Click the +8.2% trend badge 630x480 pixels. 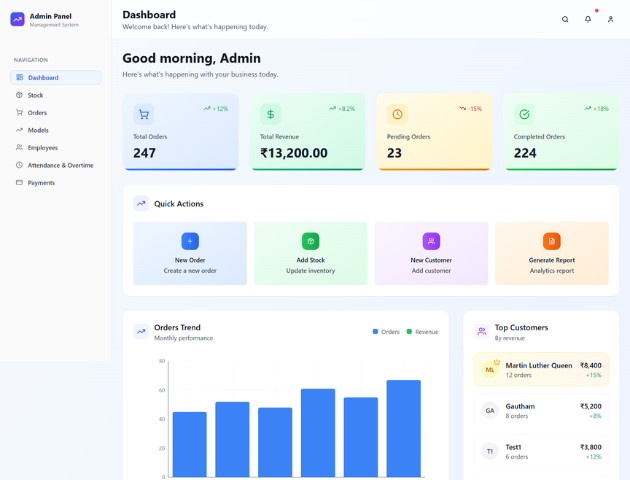point(342,108)
